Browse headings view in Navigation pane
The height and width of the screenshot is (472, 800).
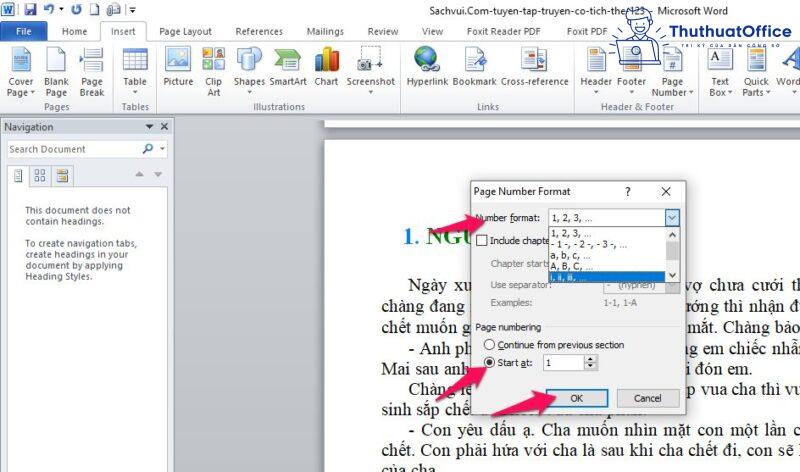pos(18,176)
